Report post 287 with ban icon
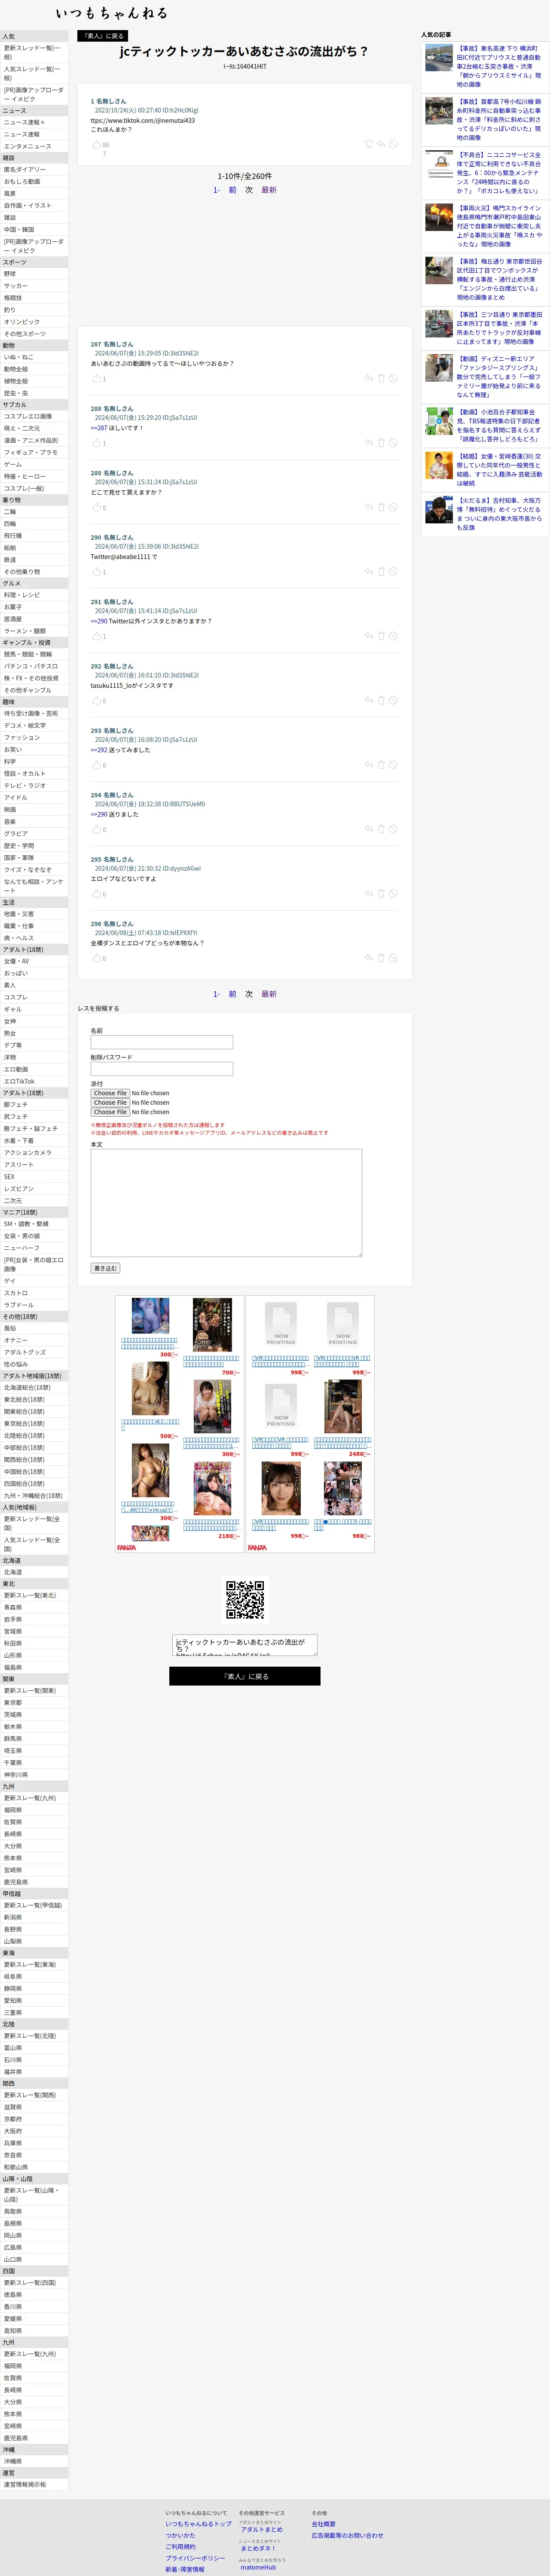The image size is (550, 2576). click(x=393, y=379)
